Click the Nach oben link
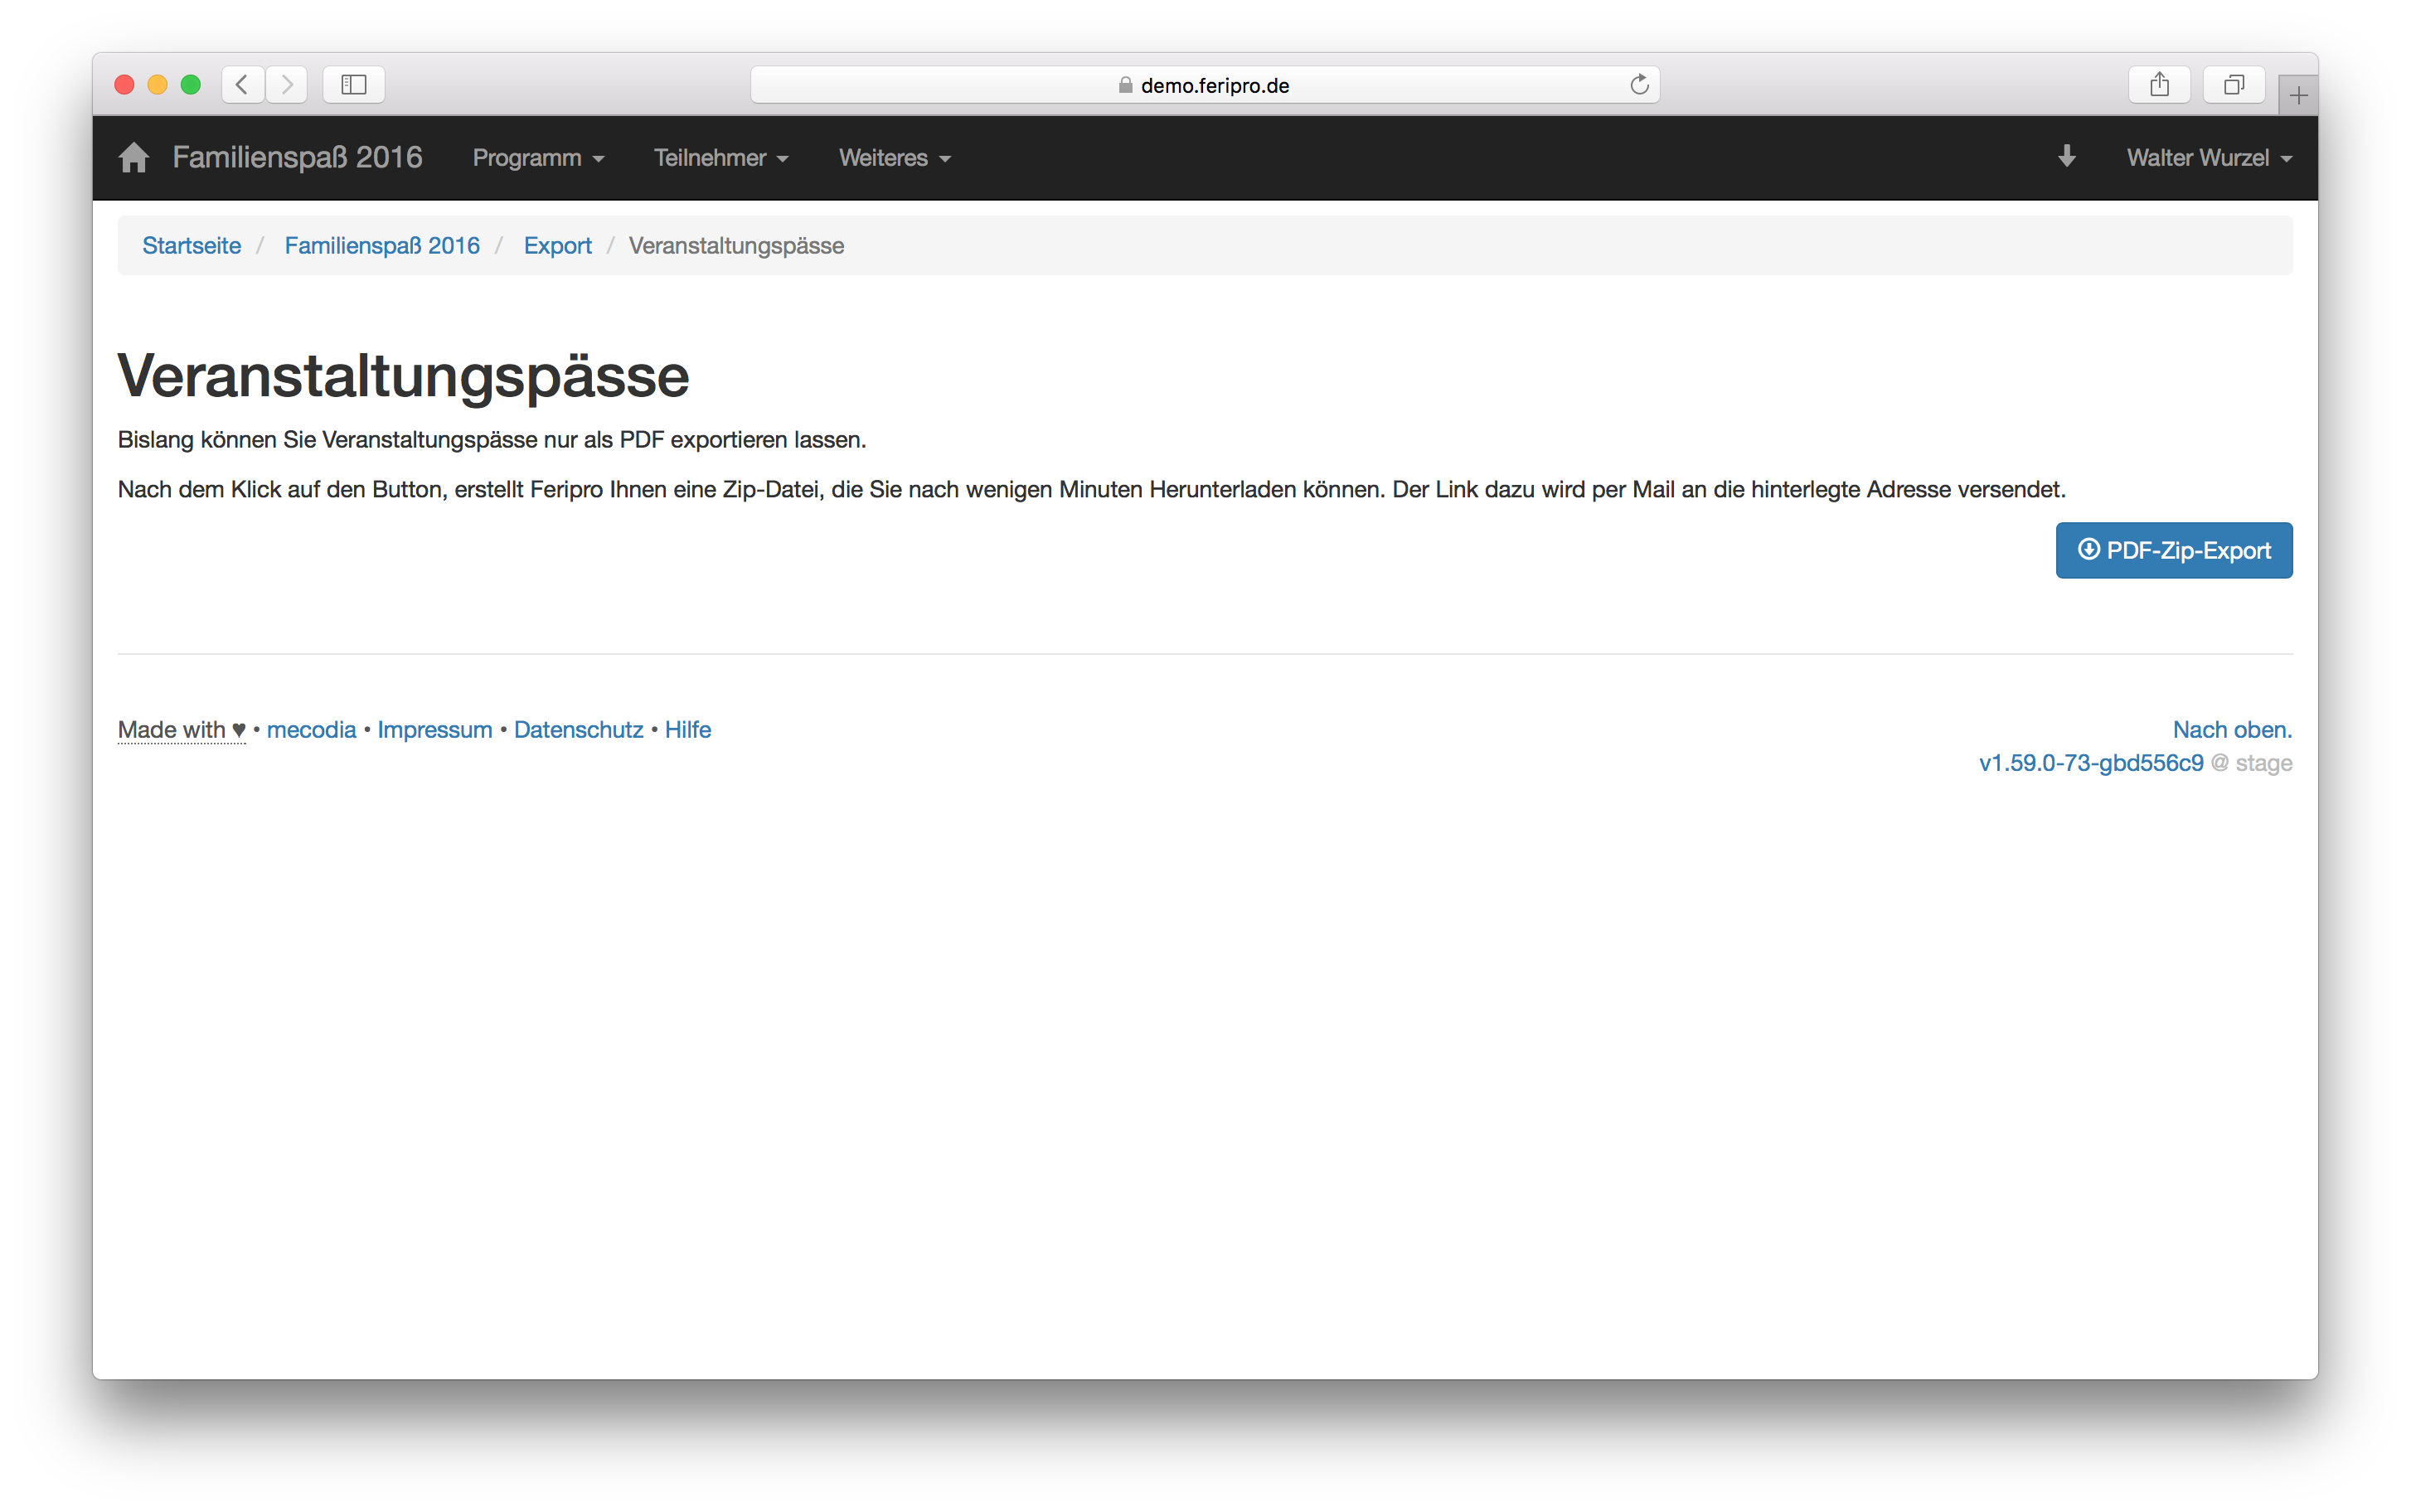The height and width of the screenshot is (1512, 2411). [2231, 730]
